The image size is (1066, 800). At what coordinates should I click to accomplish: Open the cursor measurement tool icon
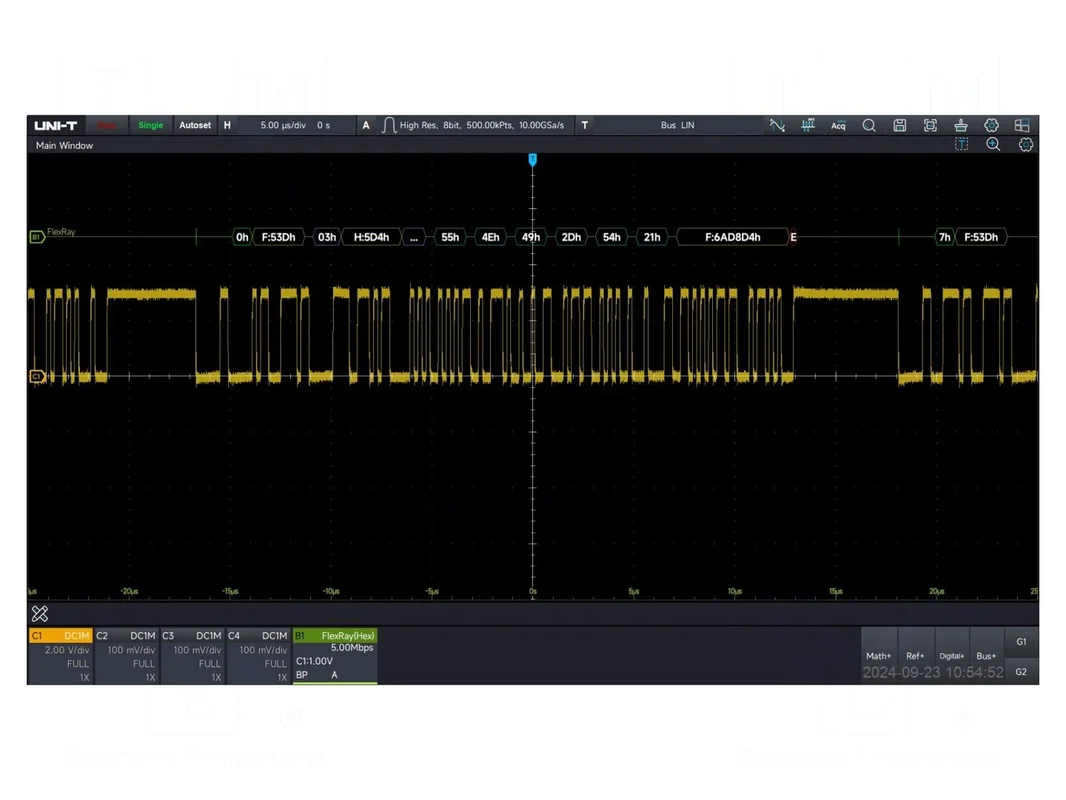[777, 125]
